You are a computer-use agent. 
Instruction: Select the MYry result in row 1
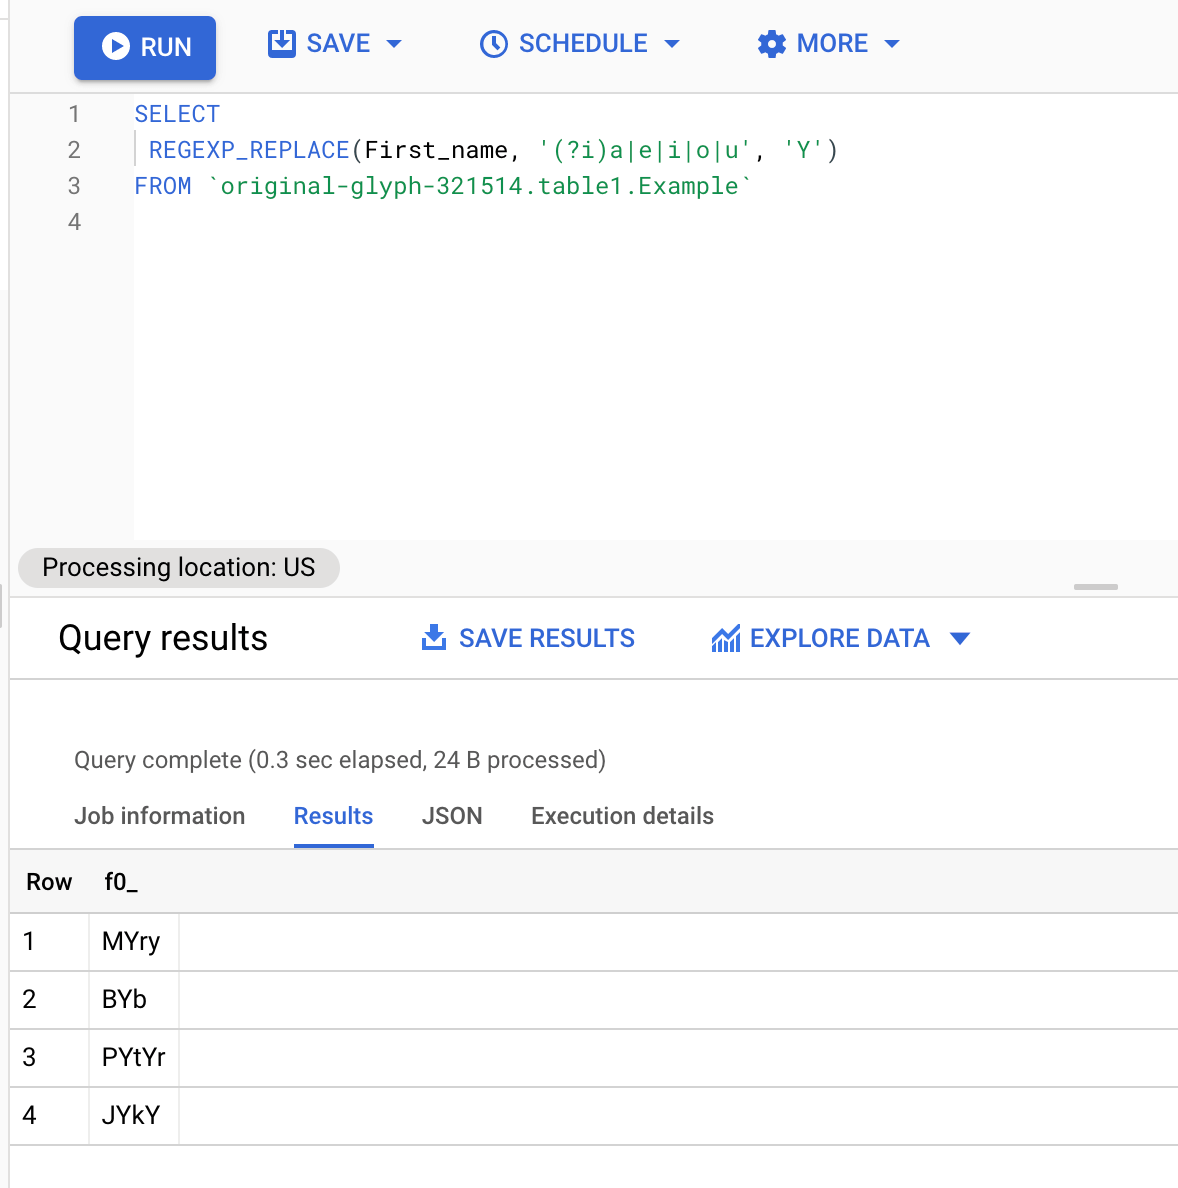[130, 941]
